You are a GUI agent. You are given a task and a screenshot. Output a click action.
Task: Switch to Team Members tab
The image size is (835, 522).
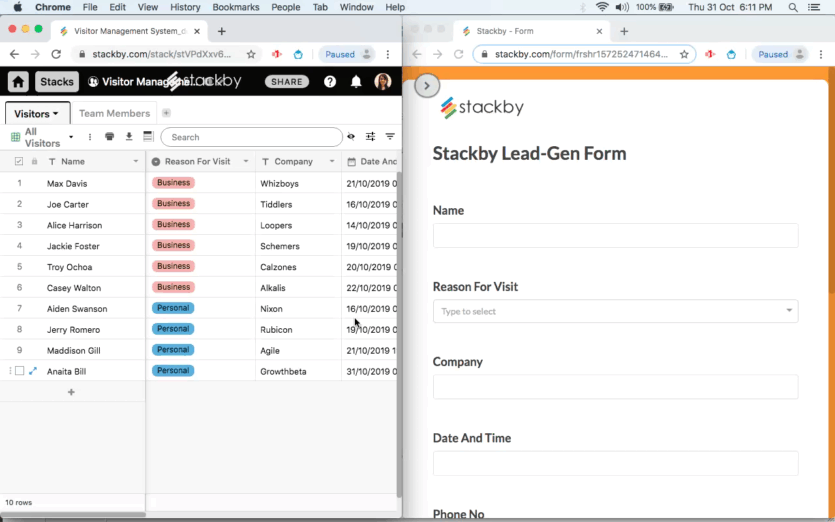114,113
